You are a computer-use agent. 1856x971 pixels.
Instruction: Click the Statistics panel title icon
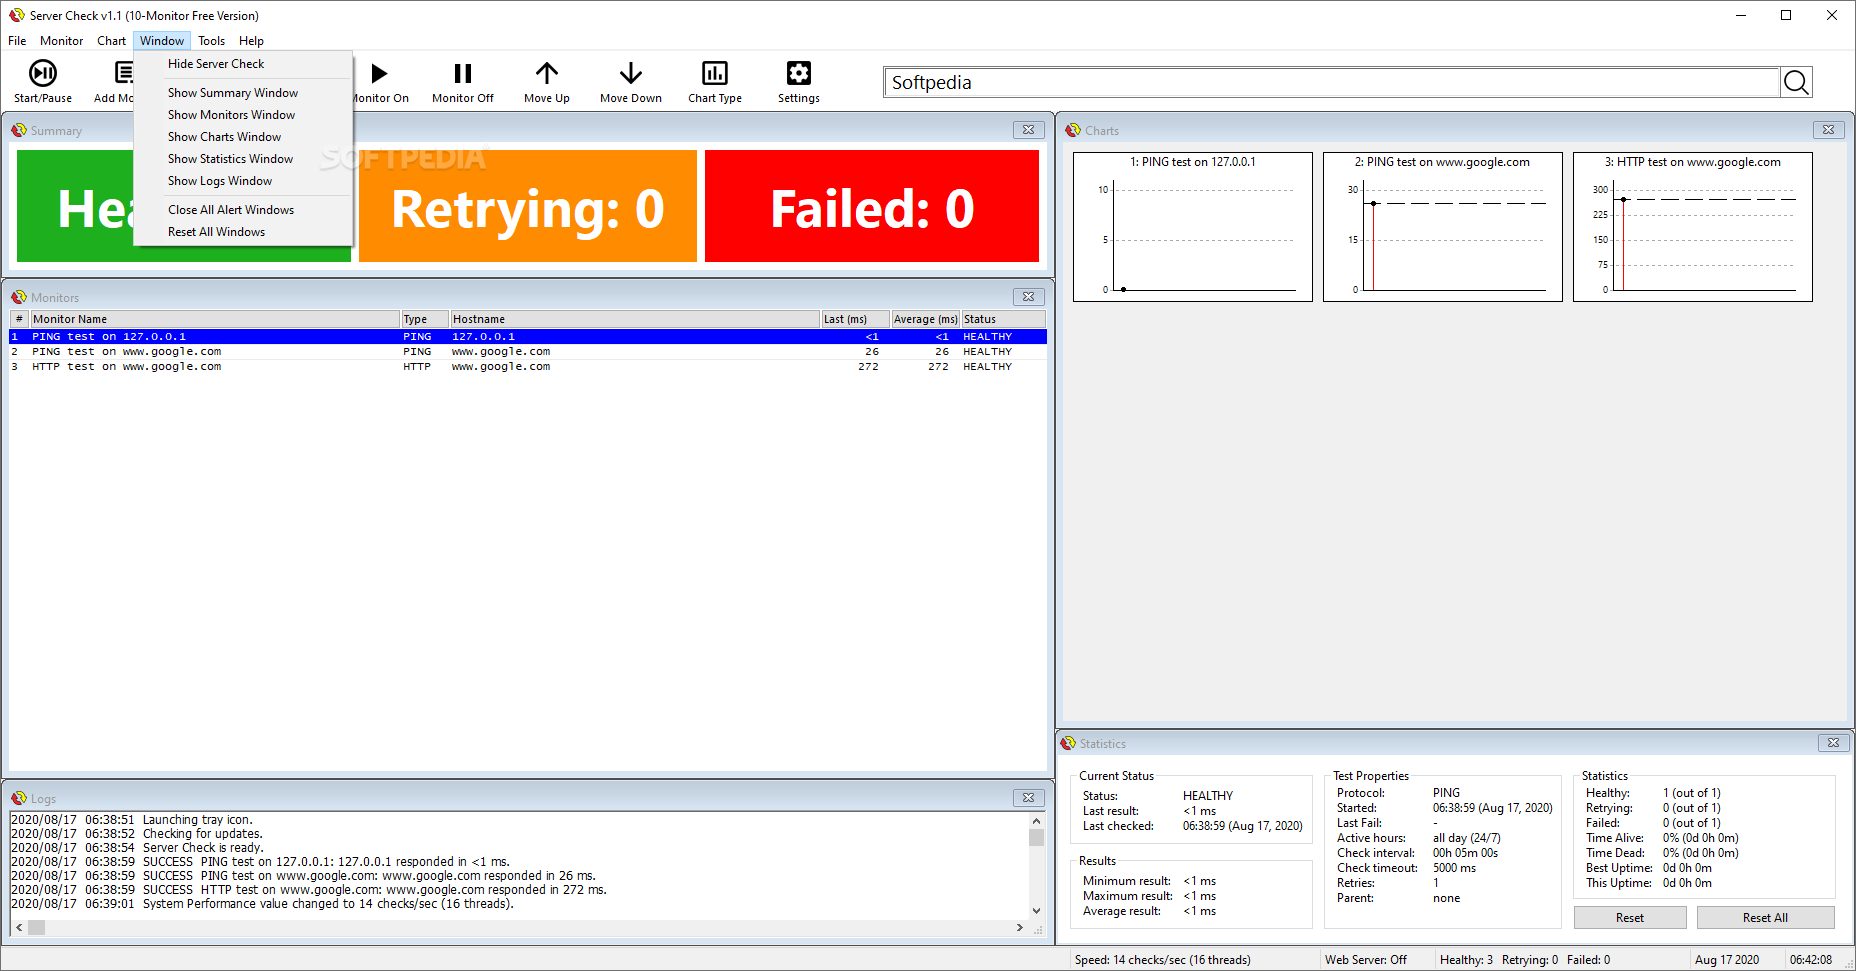click(x=1068, y=743)
